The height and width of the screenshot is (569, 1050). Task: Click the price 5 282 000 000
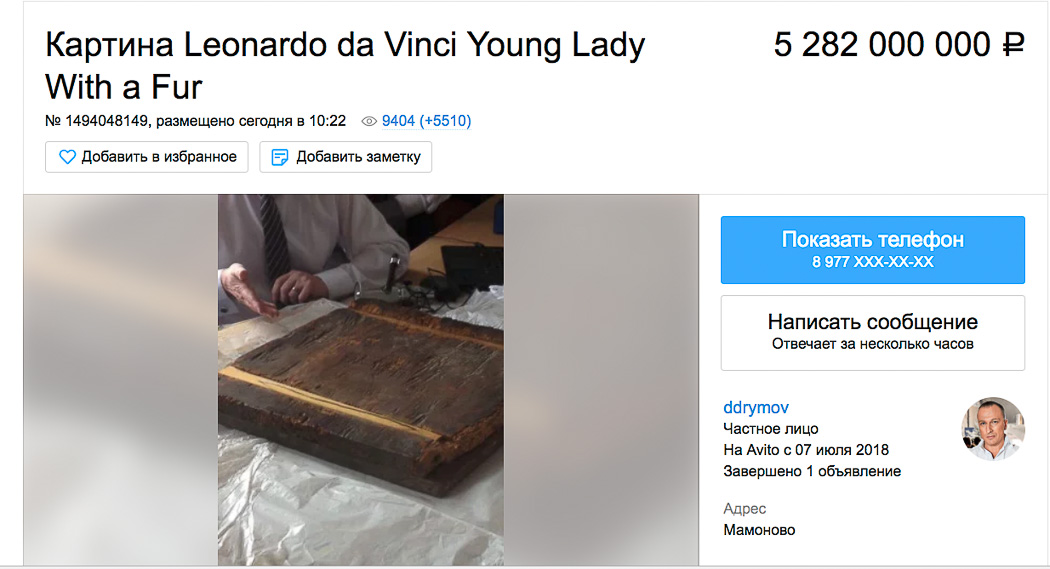click(x=882, y=46)
